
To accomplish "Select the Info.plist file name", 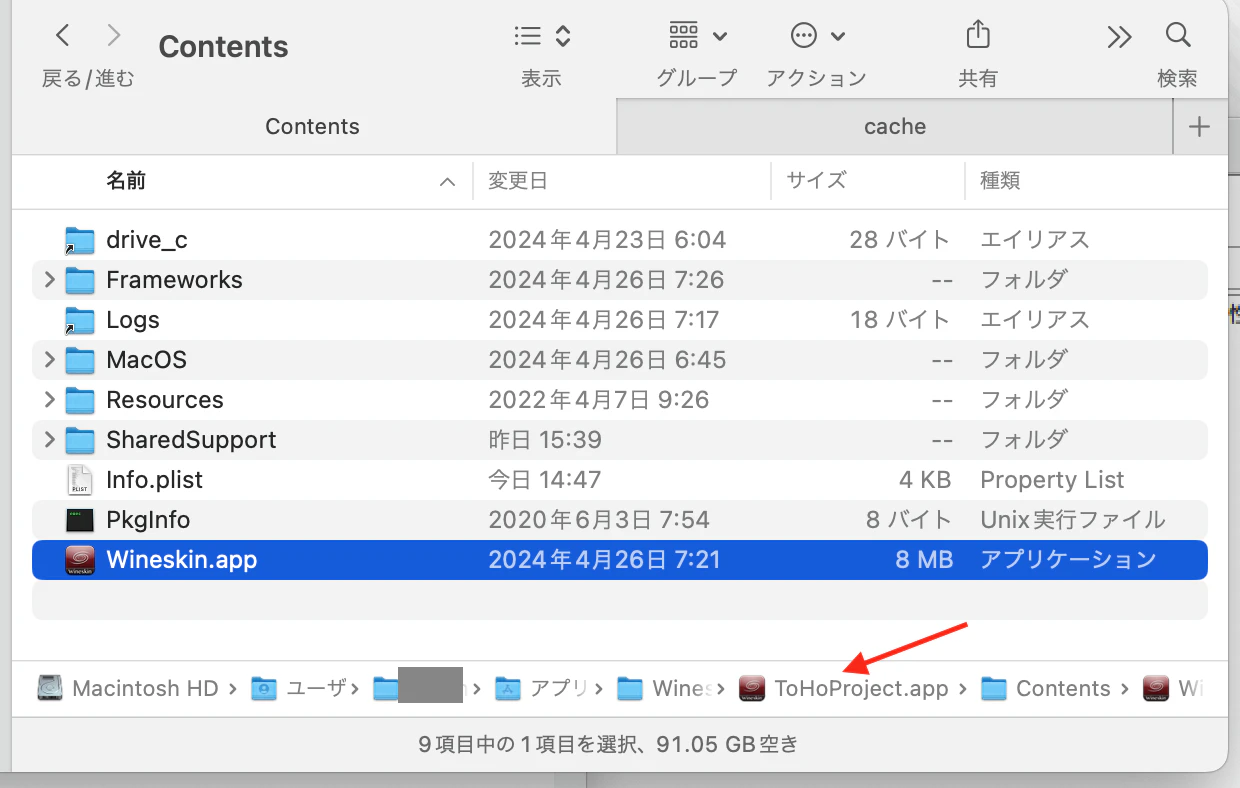I will click(154, 480).
